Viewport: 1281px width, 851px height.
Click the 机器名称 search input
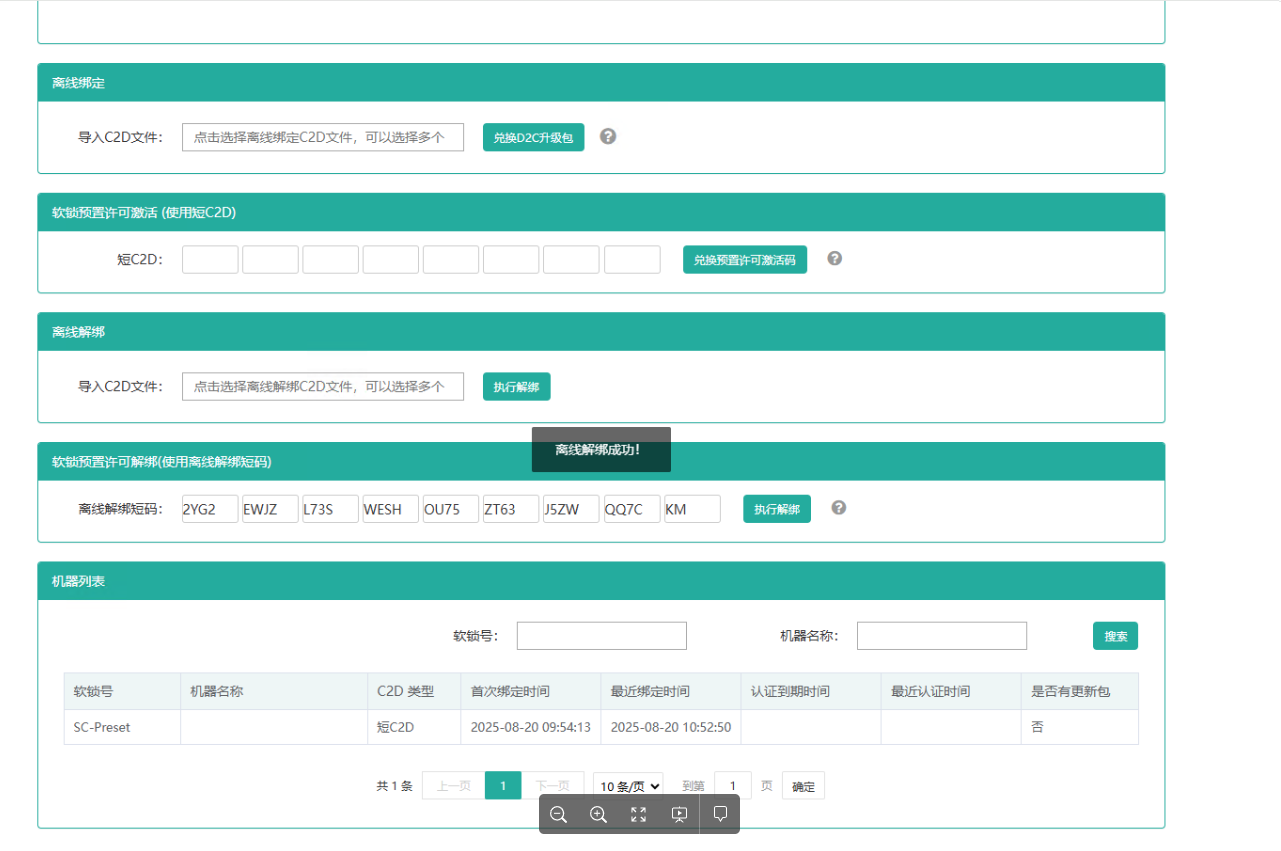tap(942, 636)
